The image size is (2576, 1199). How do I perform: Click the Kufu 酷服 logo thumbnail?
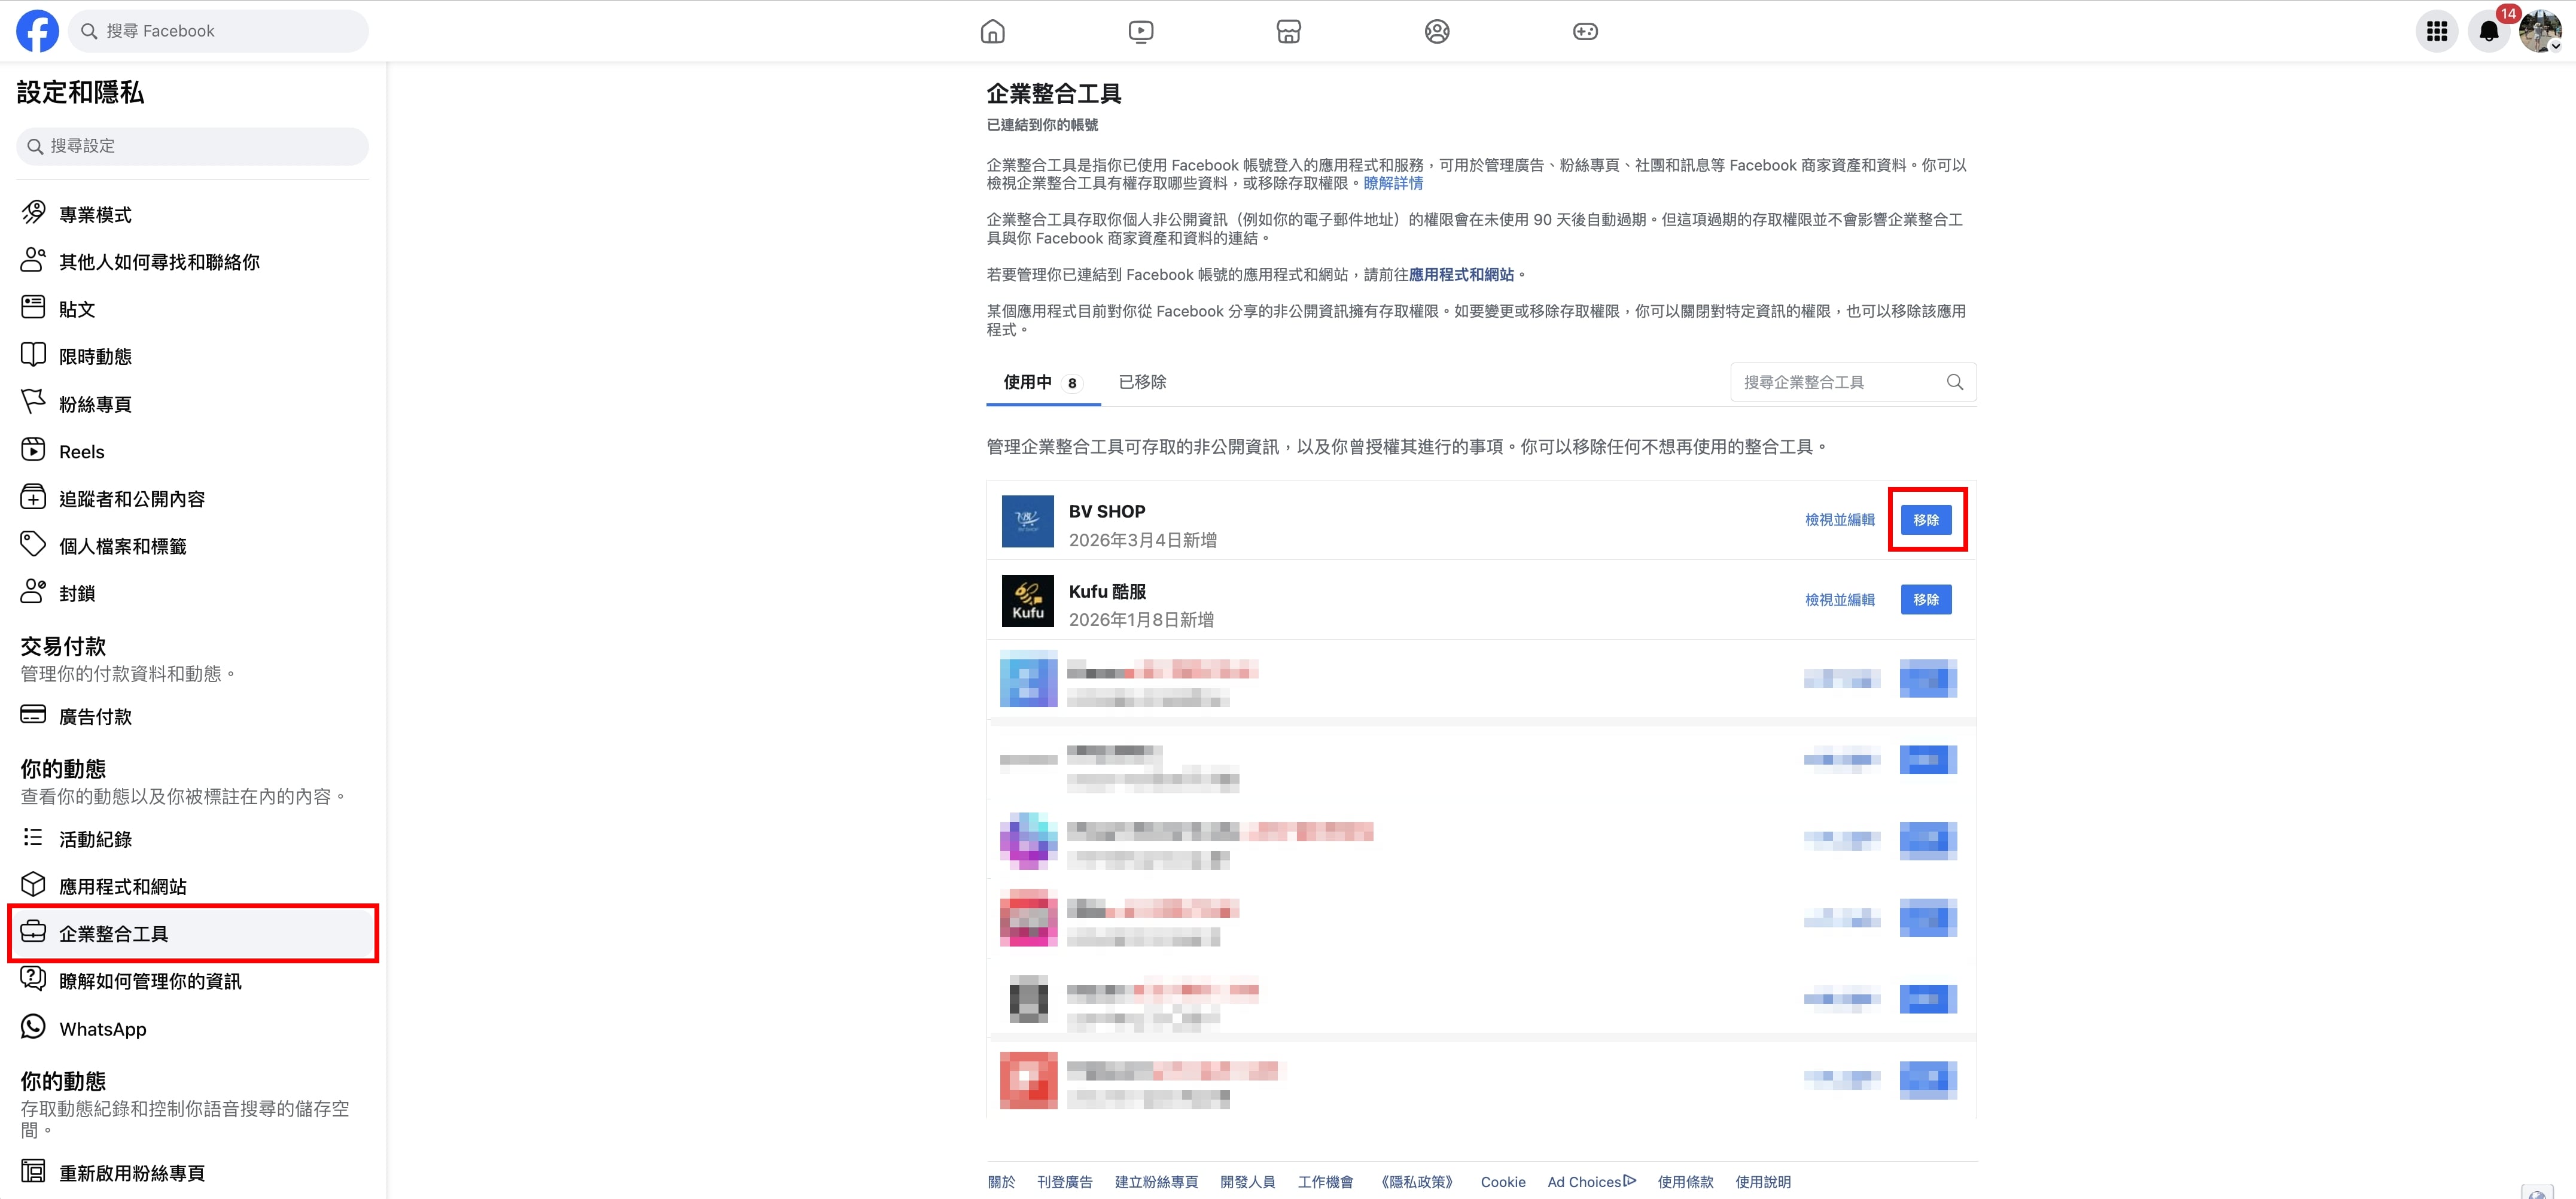click(1028, 601)
